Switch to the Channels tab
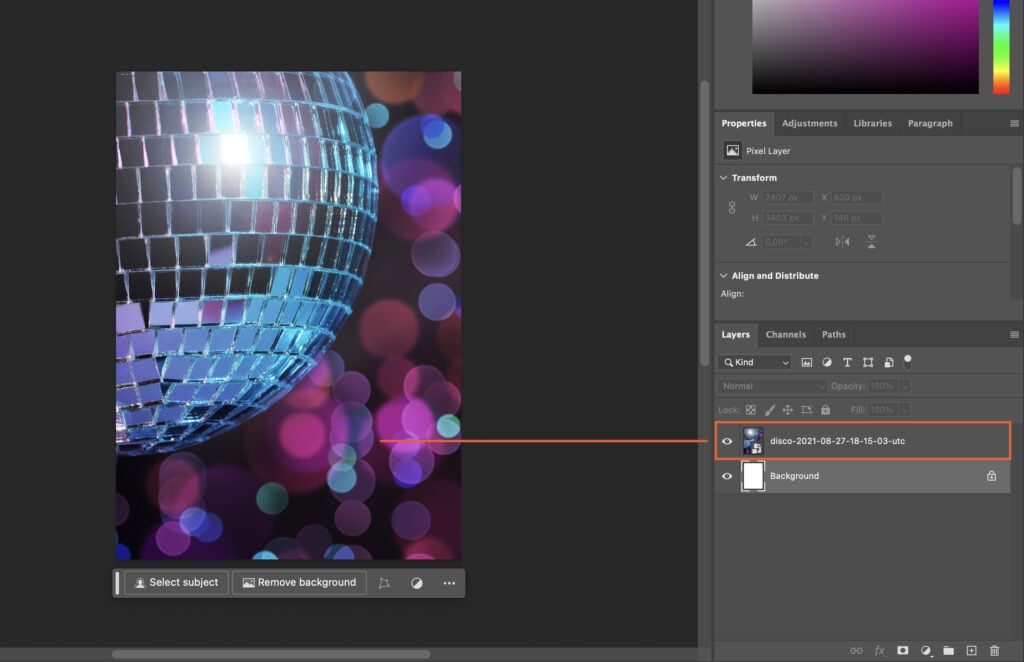The height and width of the screenshot is (662, 1024). 786,334
